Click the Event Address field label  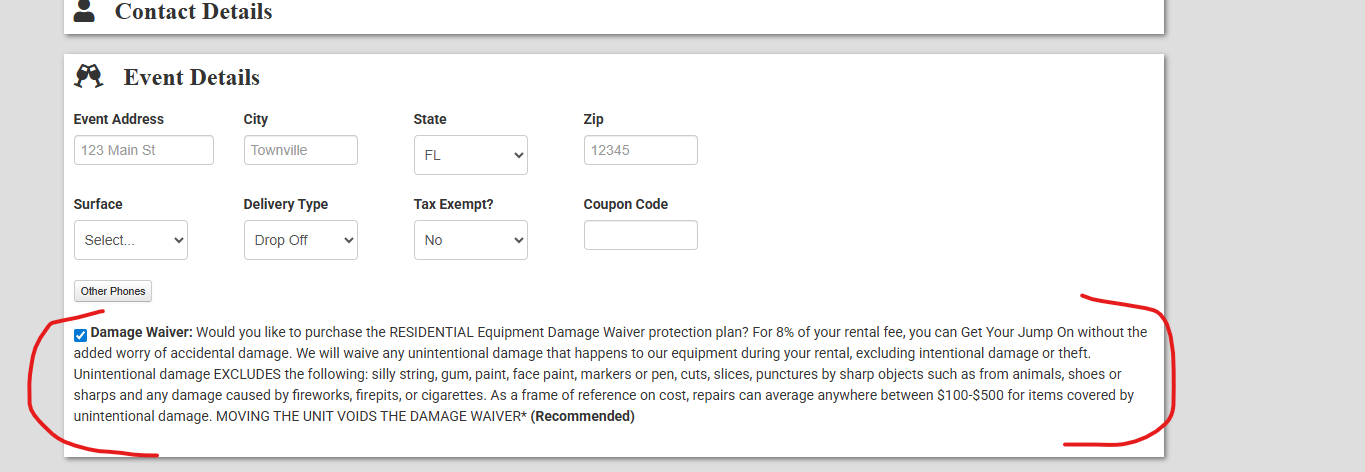(118, 119)
